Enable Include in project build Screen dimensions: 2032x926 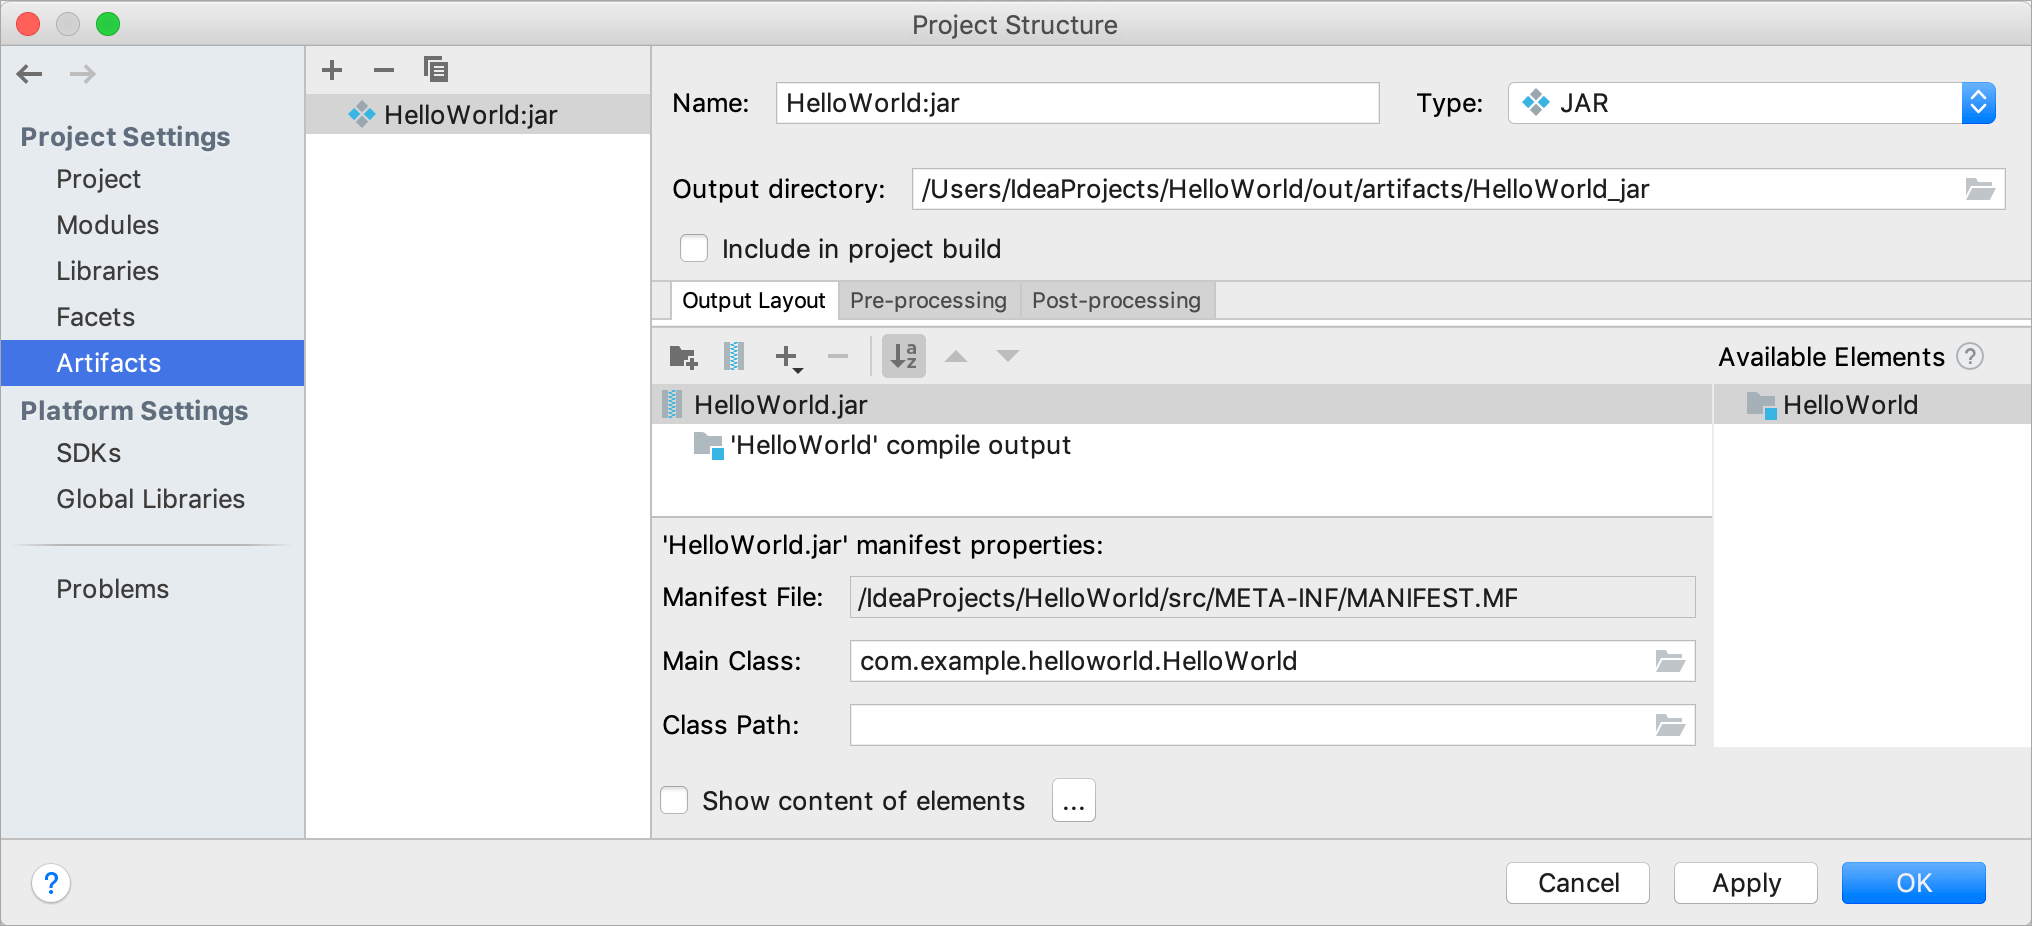tap(694, 248)
